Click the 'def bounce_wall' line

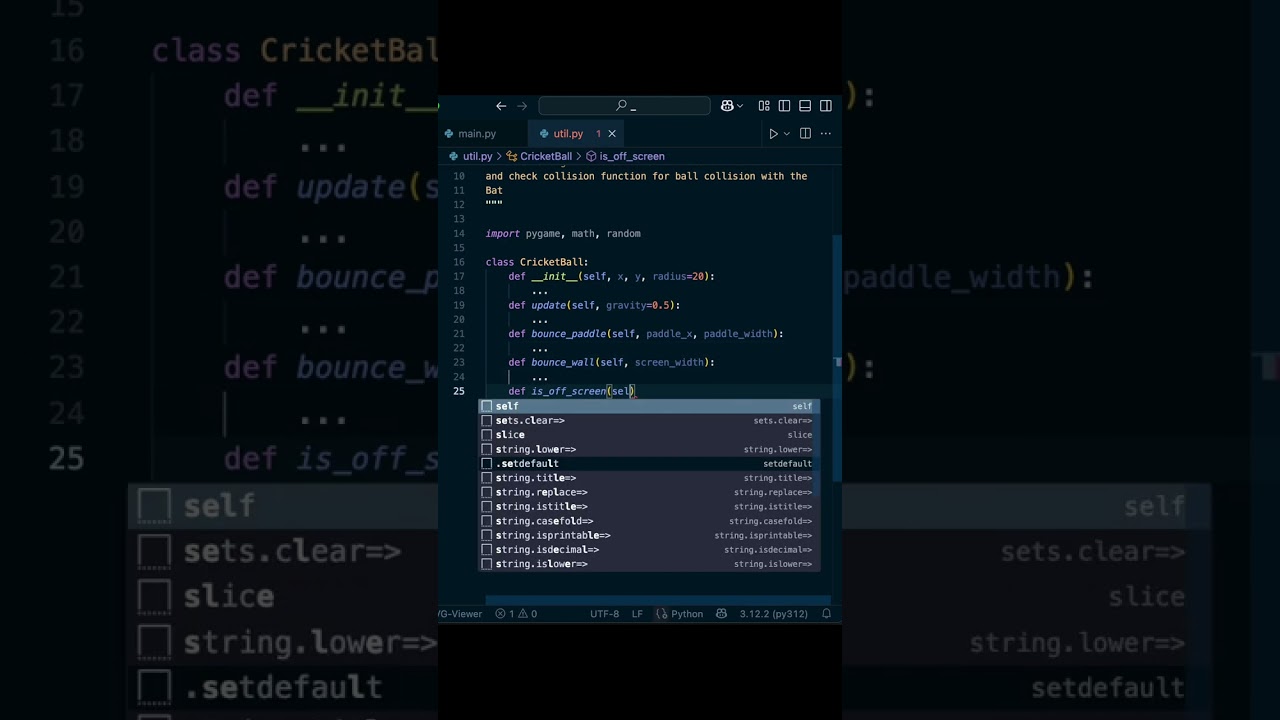(611, 363)
